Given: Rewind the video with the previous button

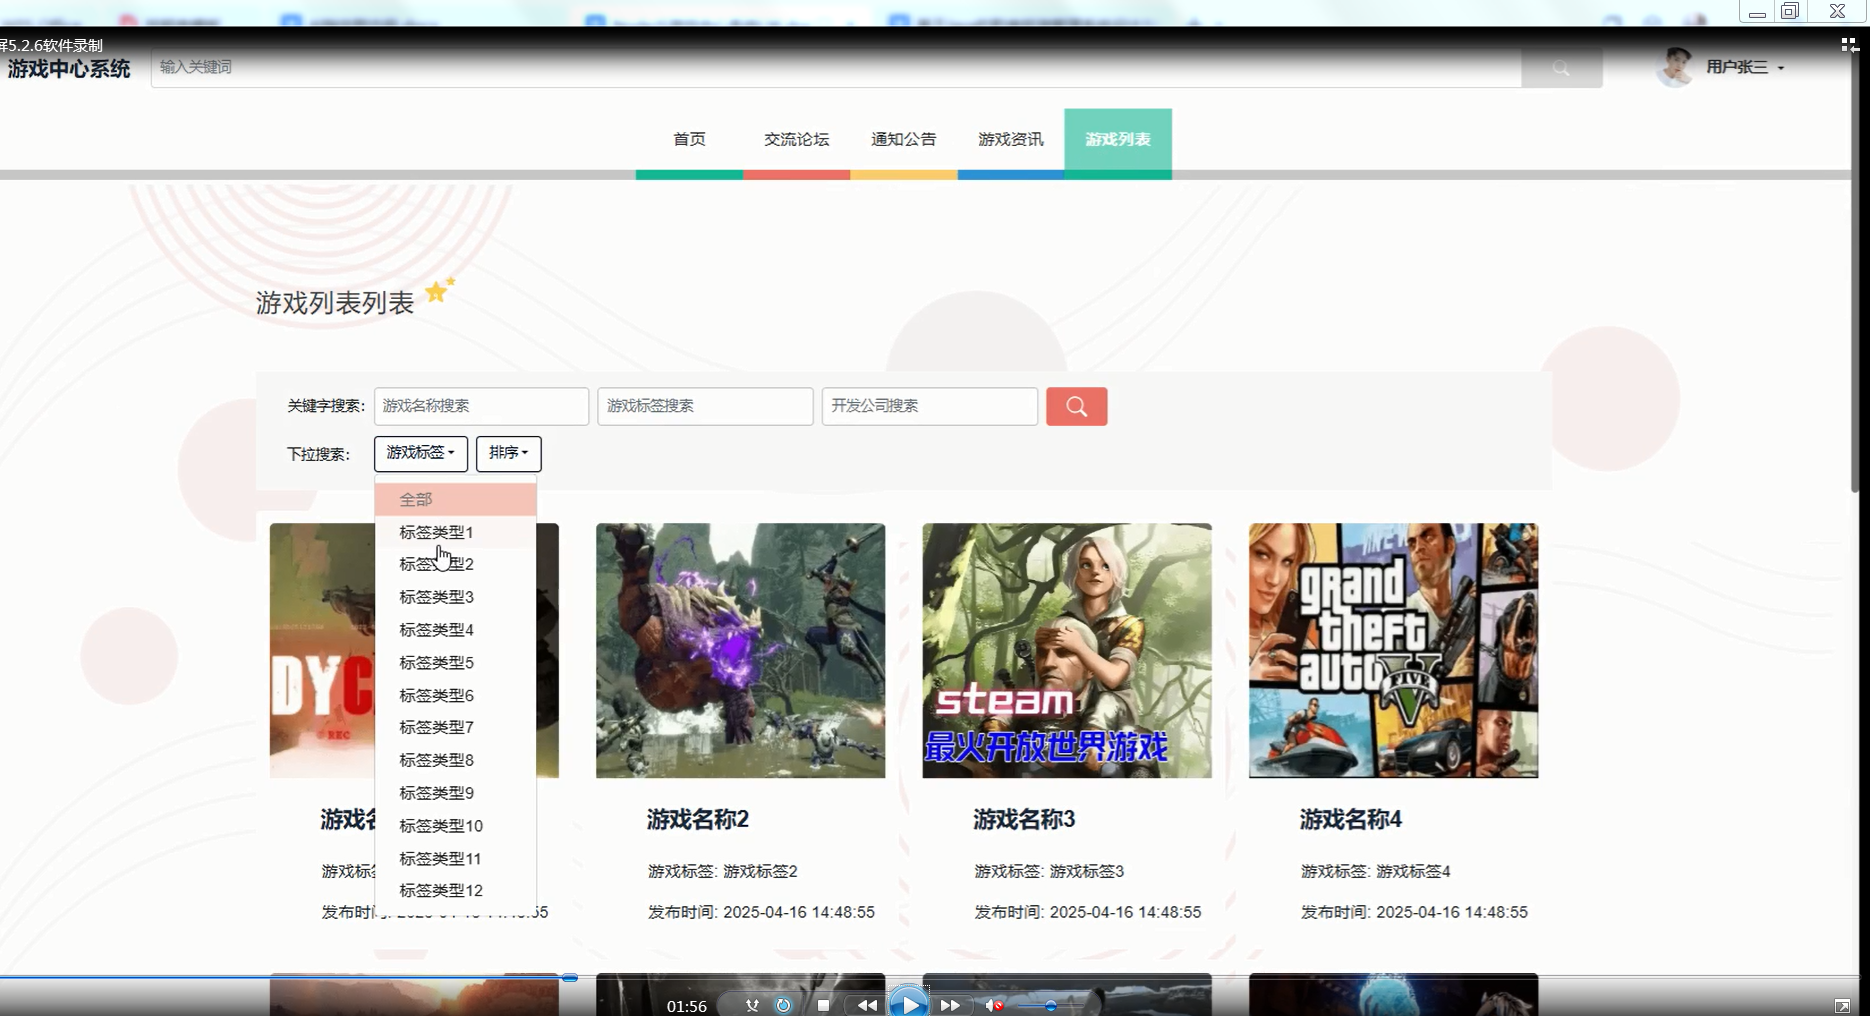Looking at the screenshot, I should (867, 1005).
